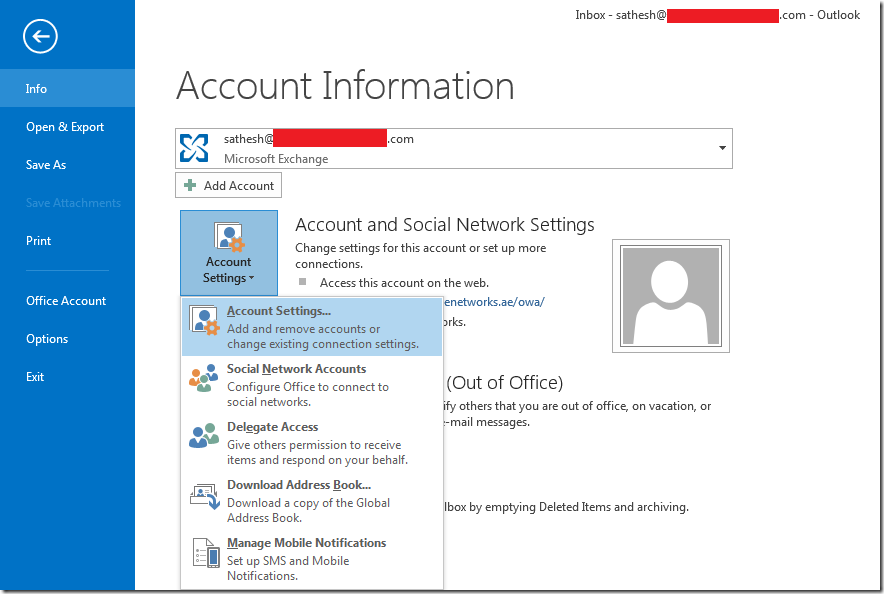Open the Print page
884x594 pixels.
pos(68,241)
